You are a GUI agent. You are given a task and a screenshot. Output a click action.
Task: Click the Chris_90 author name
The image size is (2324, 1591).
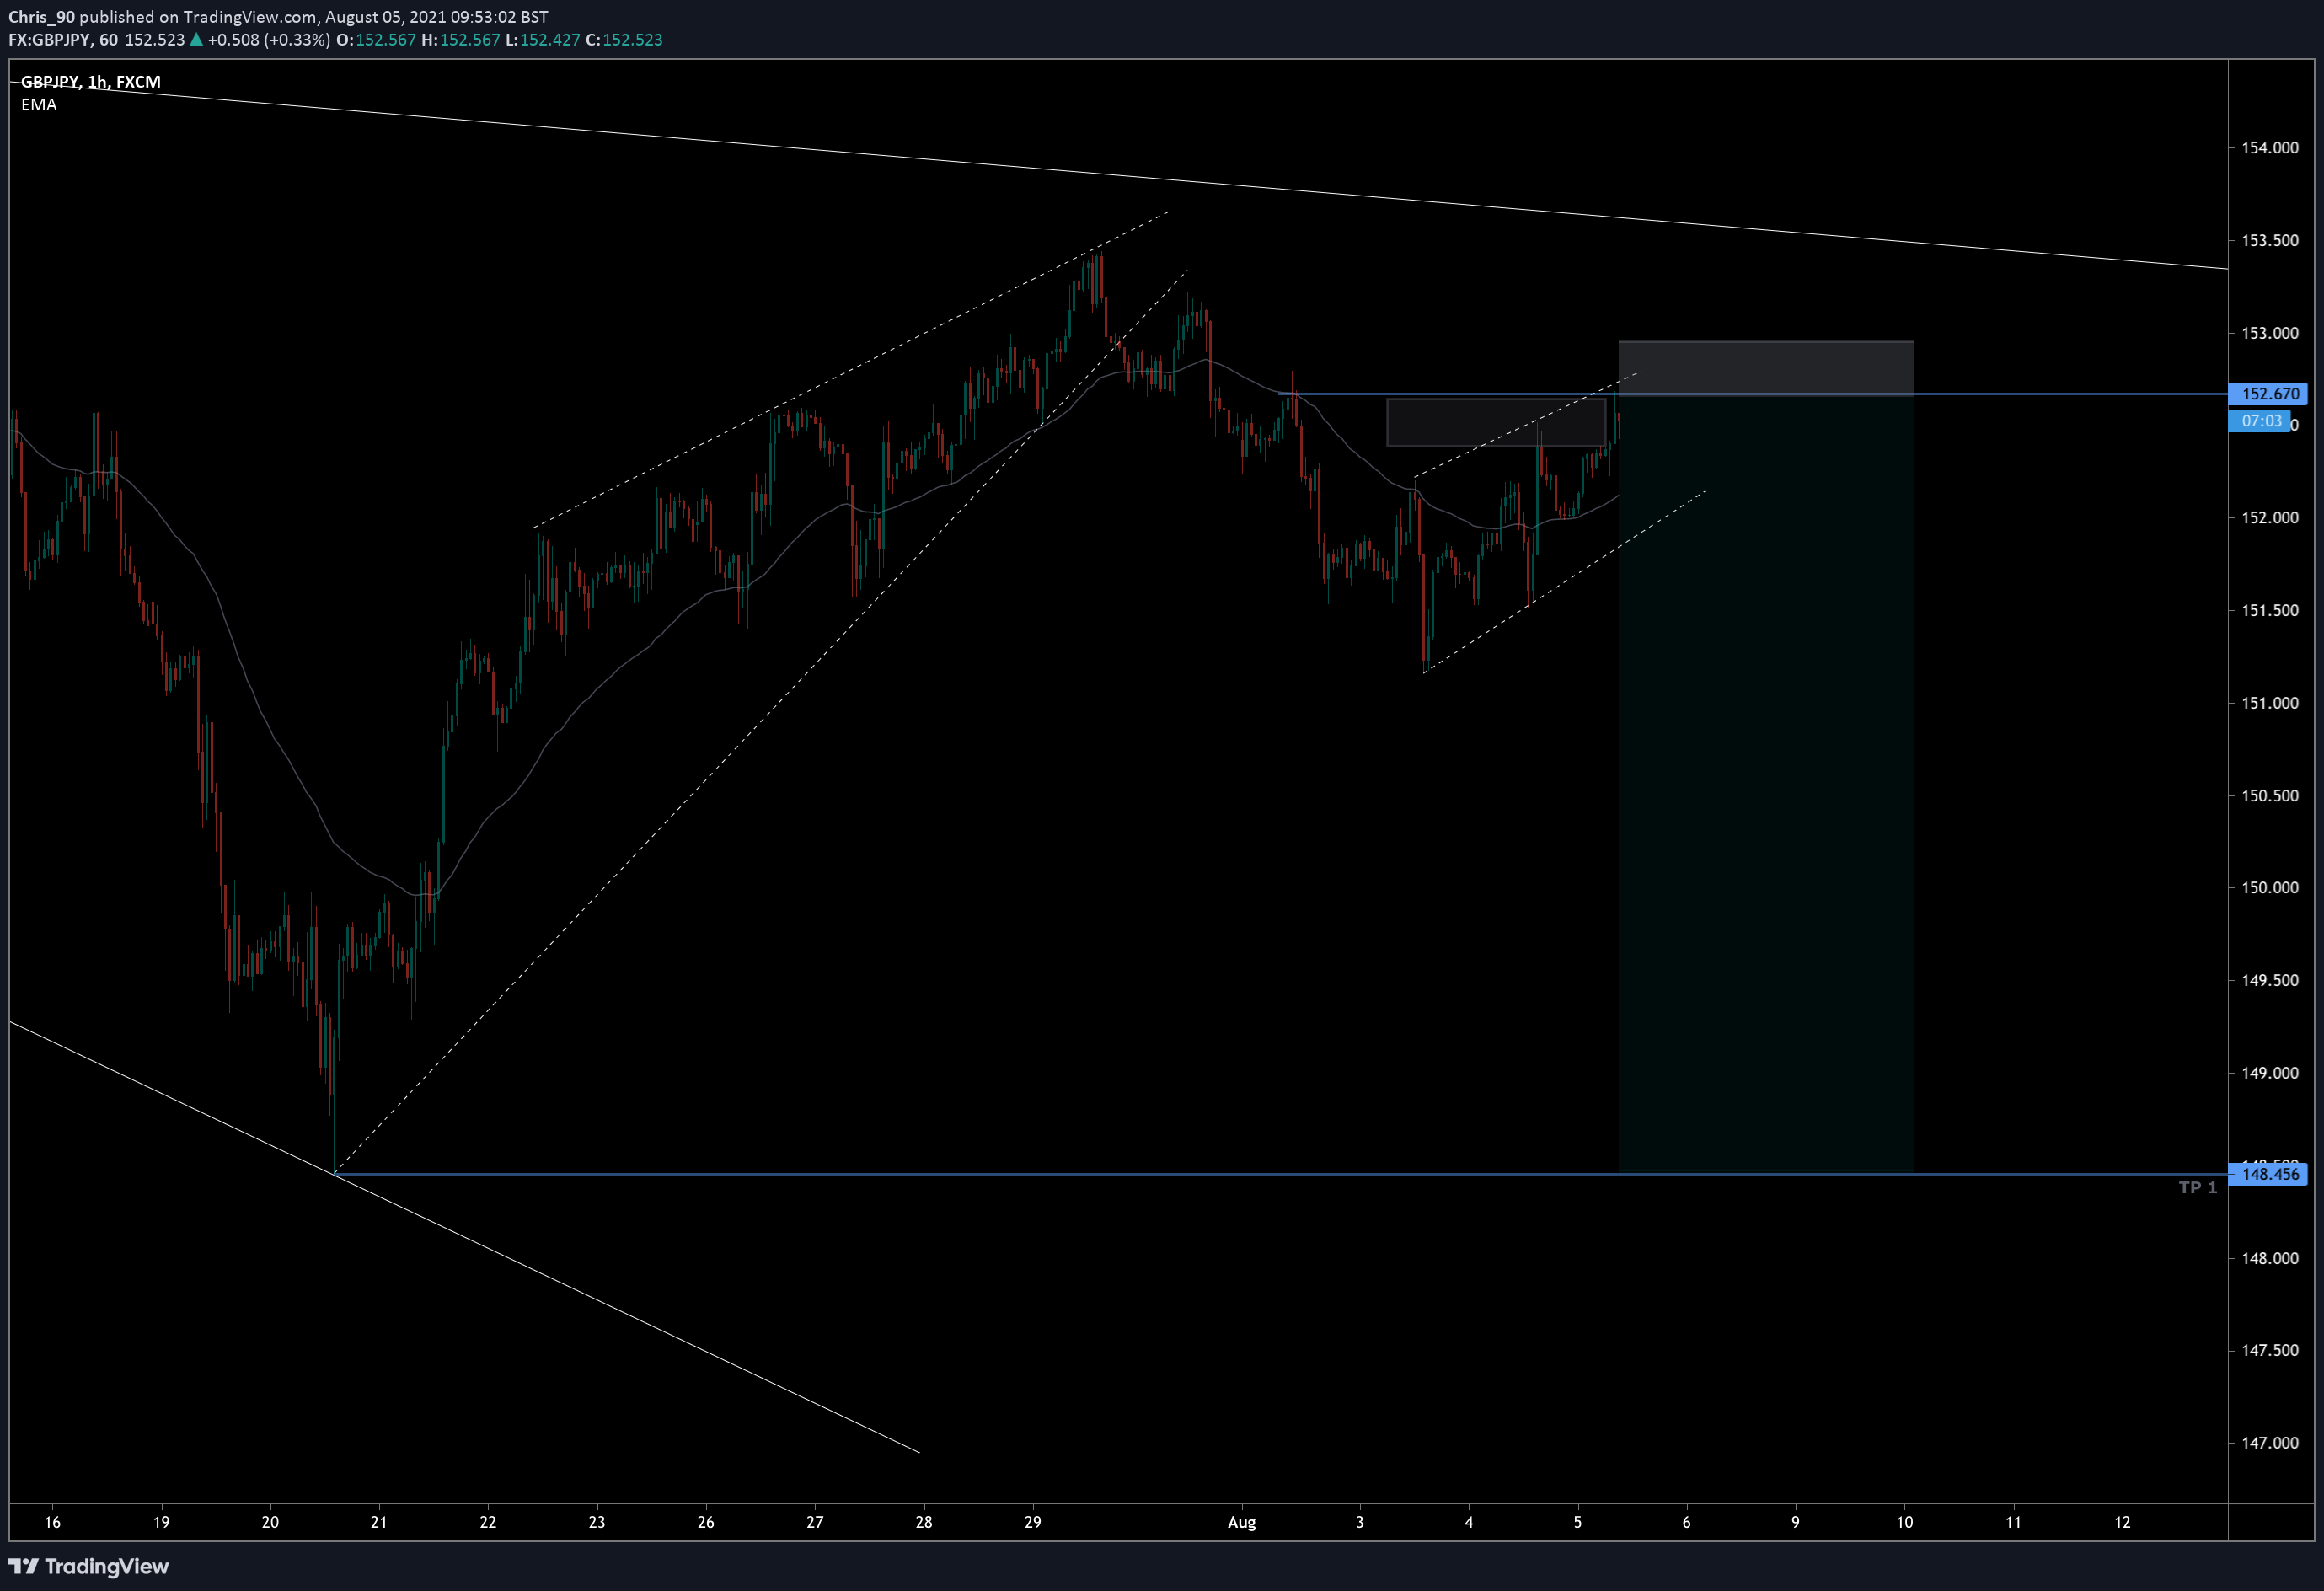(x=42, y=17)
